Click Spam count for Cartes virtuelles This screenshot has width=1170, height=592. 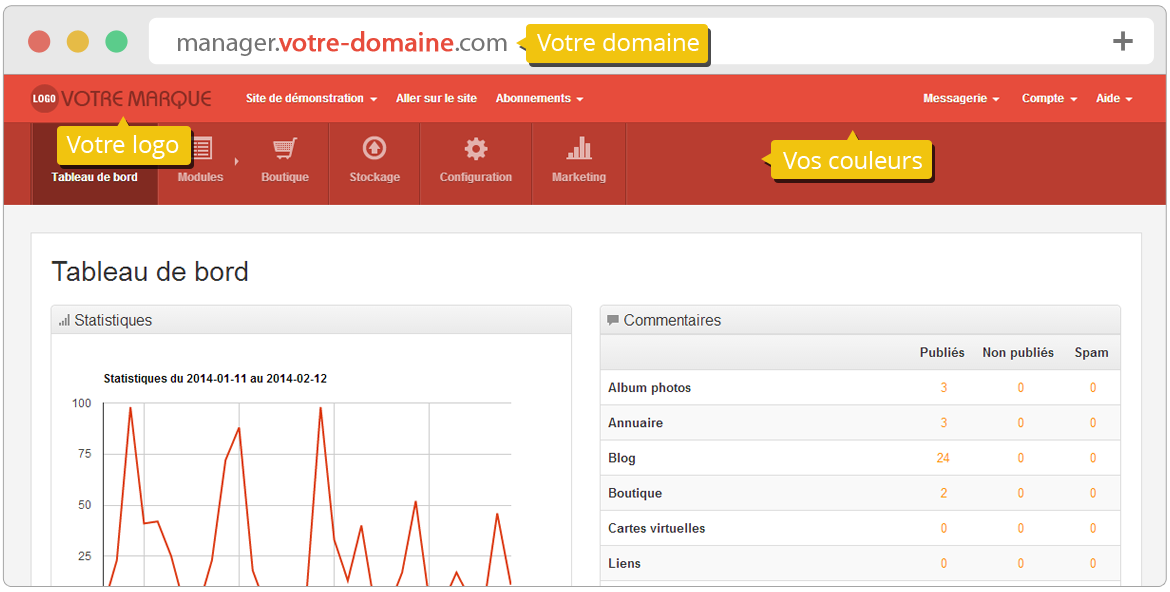point(1092,528)
